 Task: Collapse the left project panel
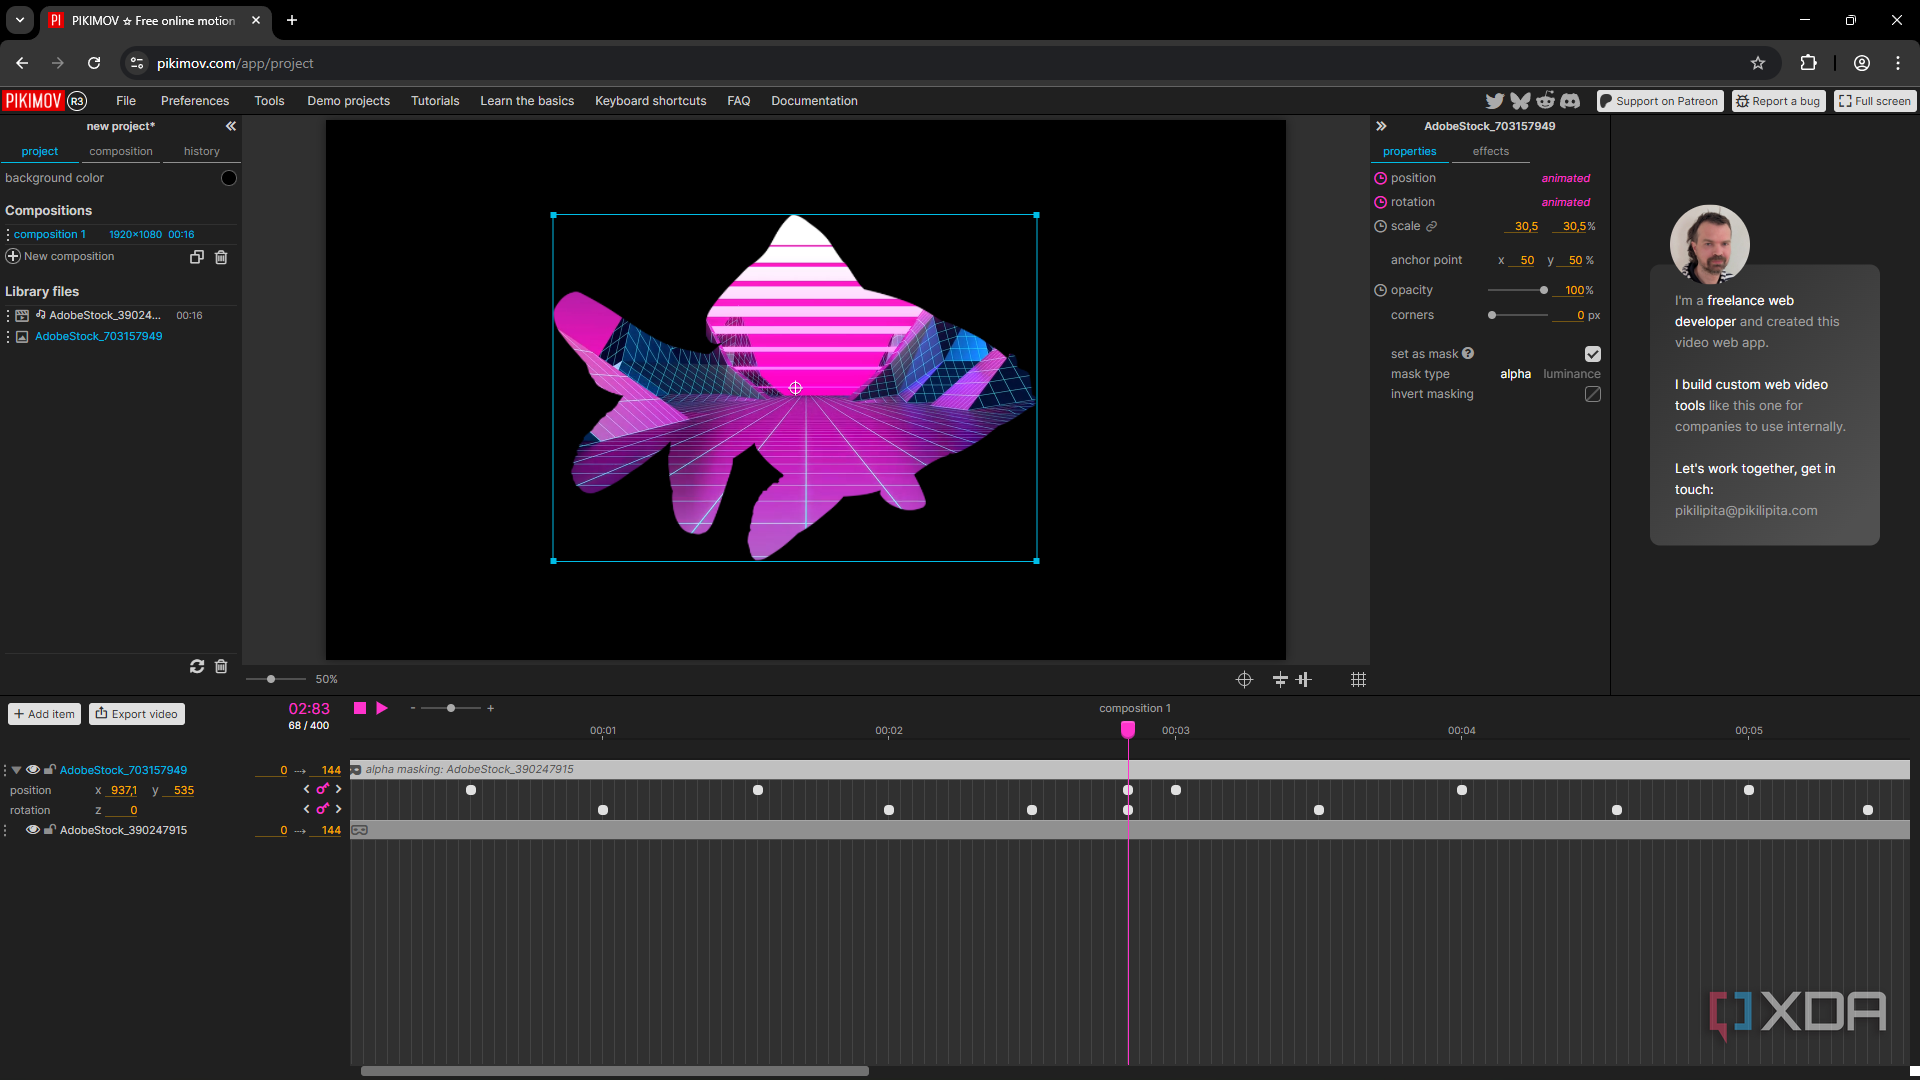[x=231, y=126]
